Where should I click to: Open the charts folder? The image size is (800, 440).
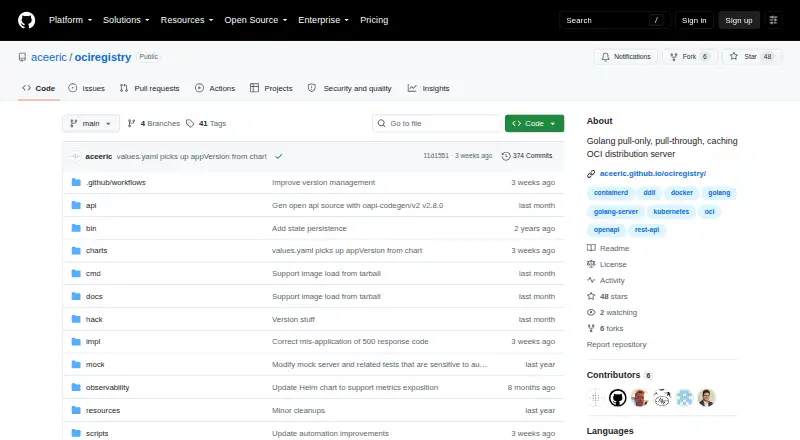point(96,250)
